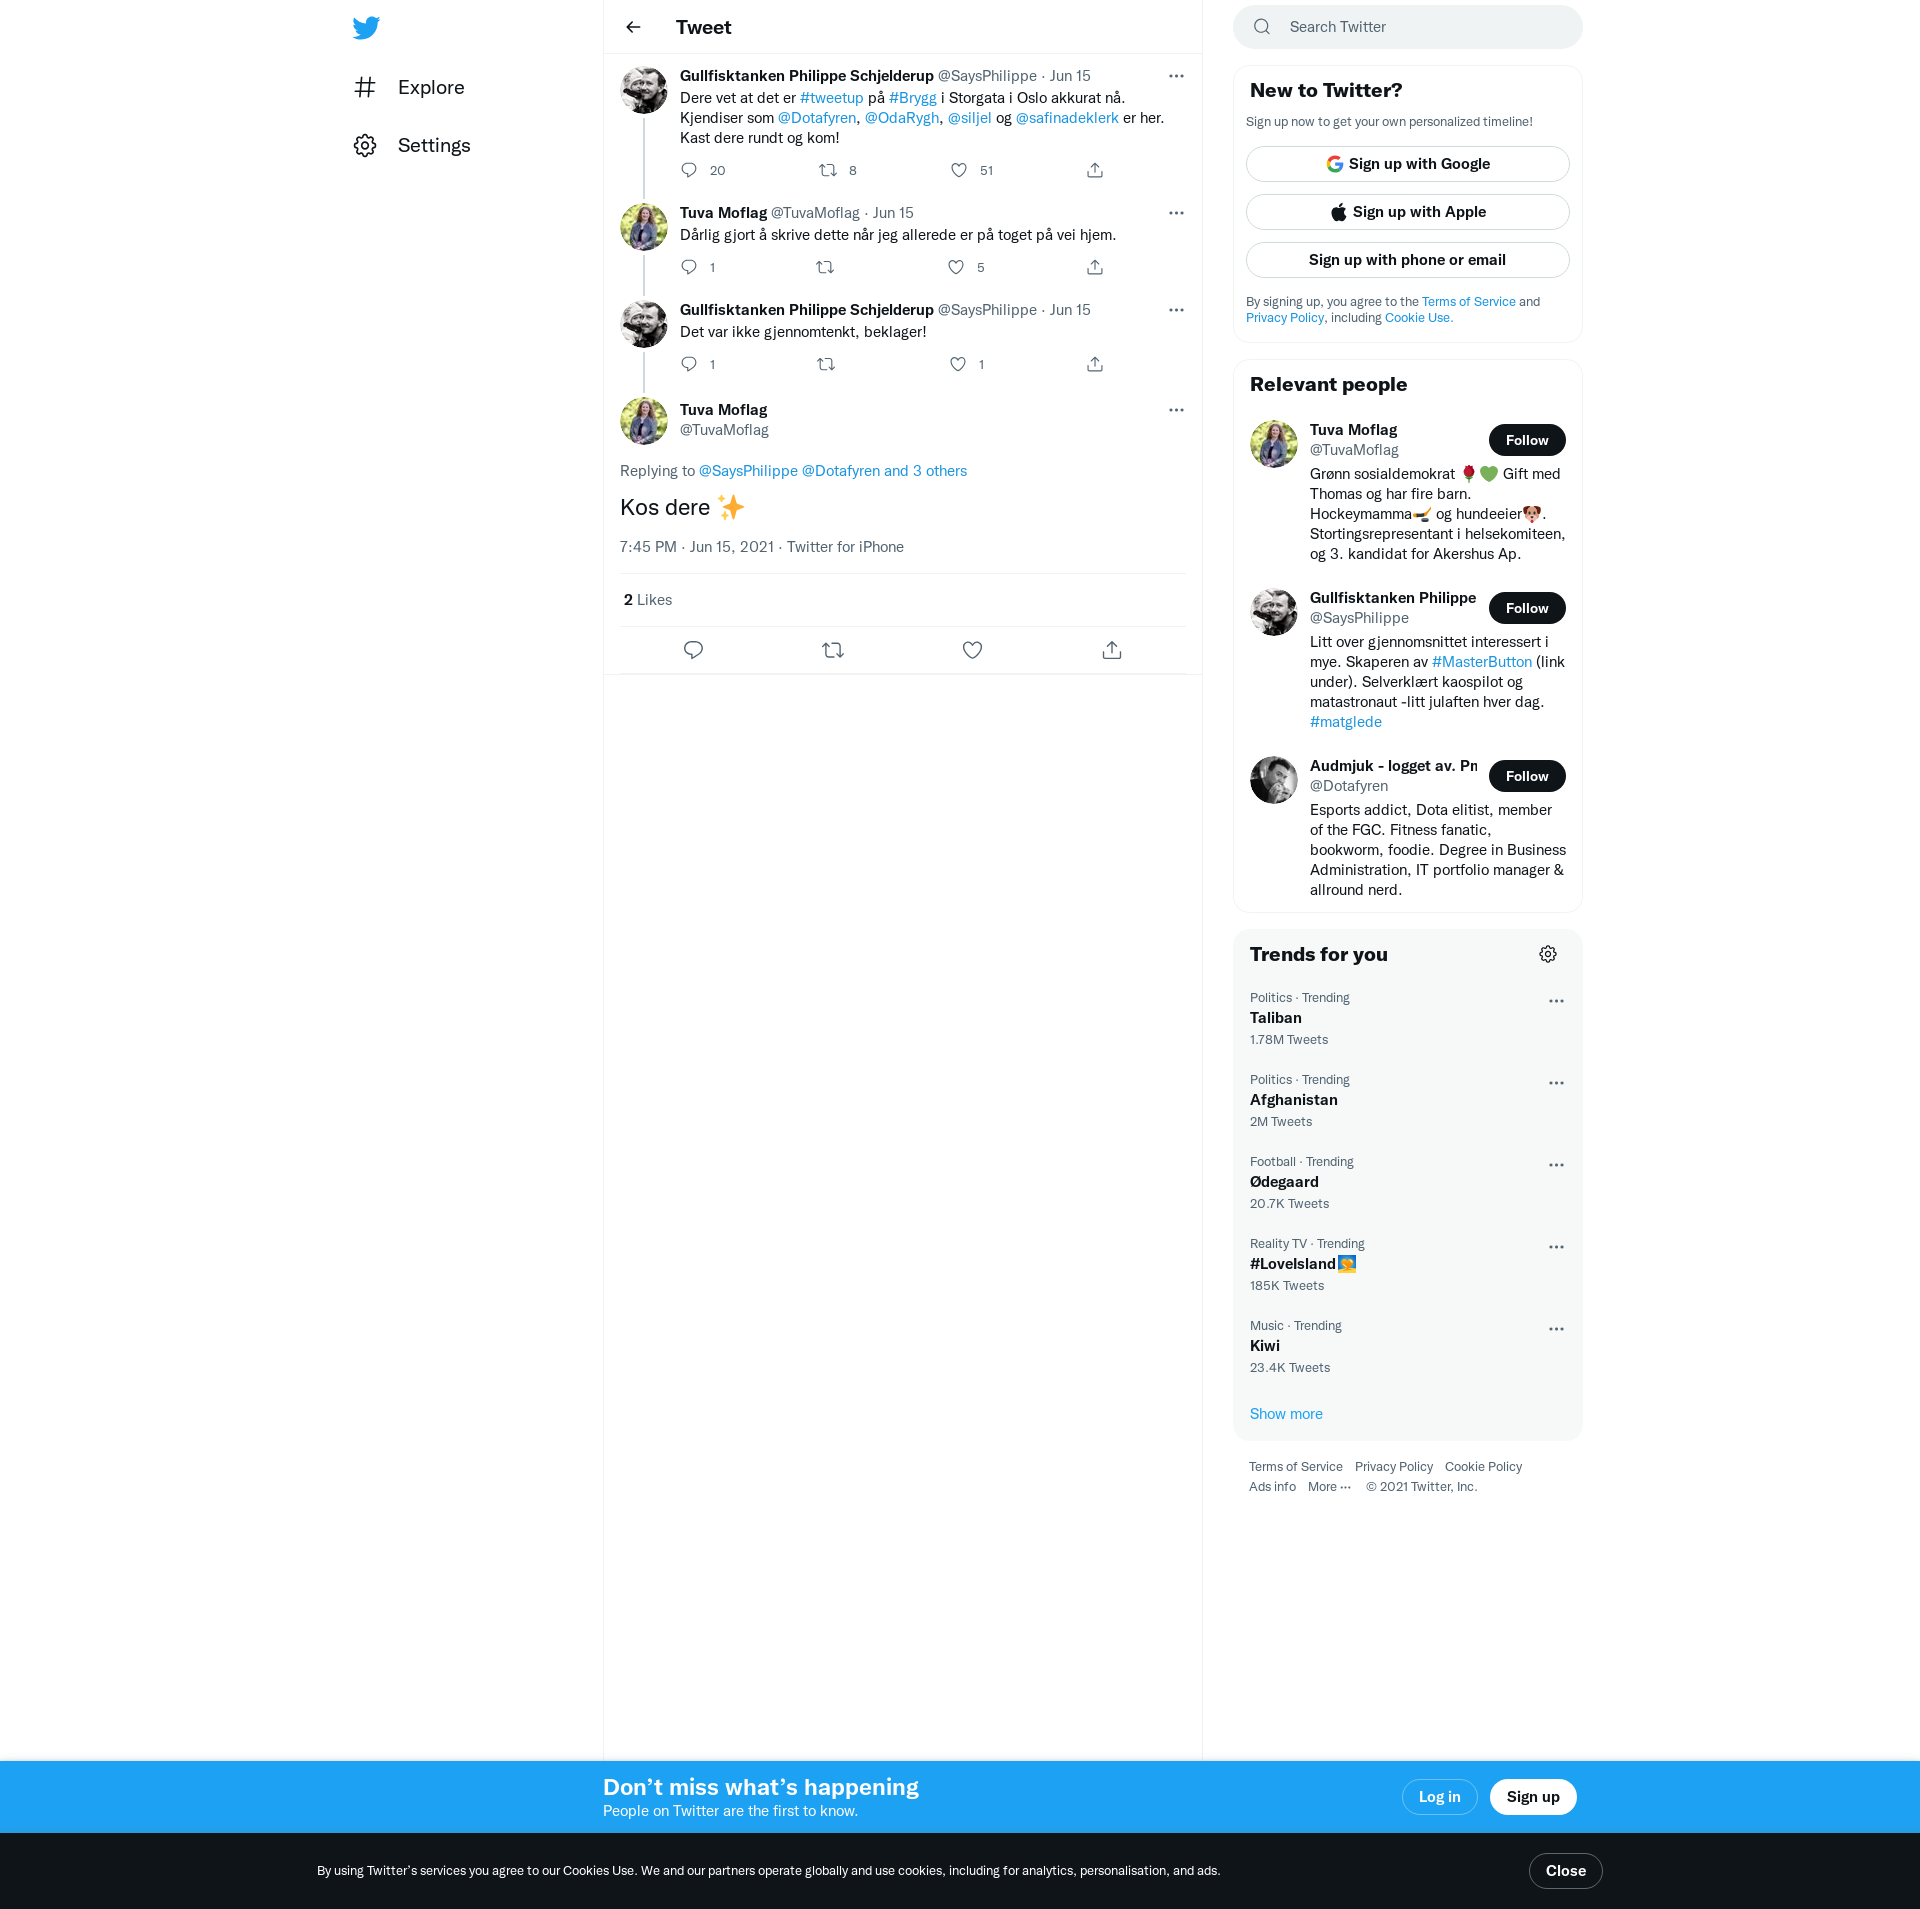Screen dimensions: 1920x1909
Task: Open Tuva Moflag's avatar in Relevant people
Action: 1274,444
